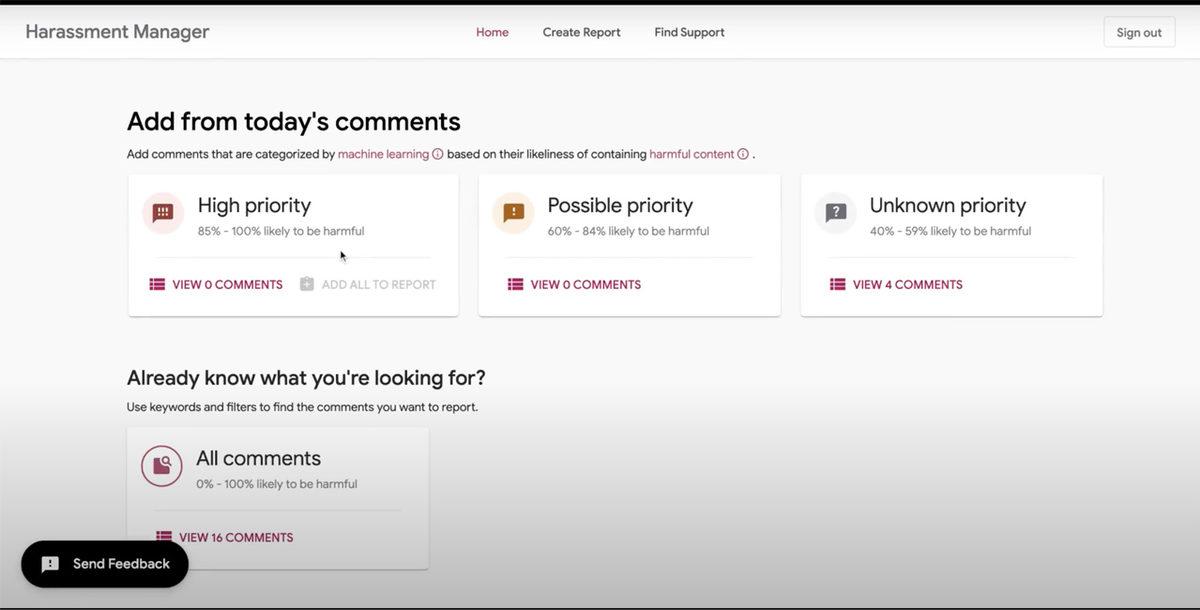Open the info tooltip beside machine learning
This screenshot has width=1200, height=610.
437,153
